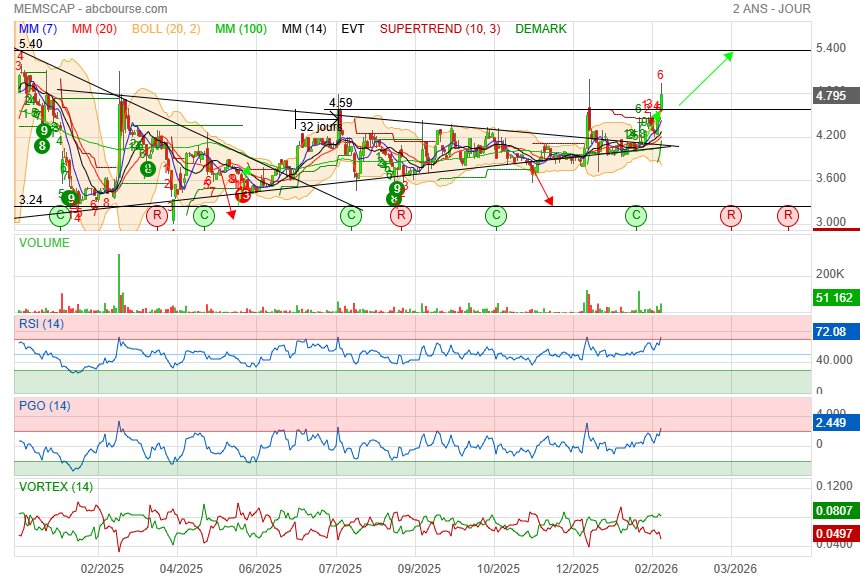Viewport: 860px width, 579px height.
Task: Click the rightmost red R event marker
Action: point(788,215)
